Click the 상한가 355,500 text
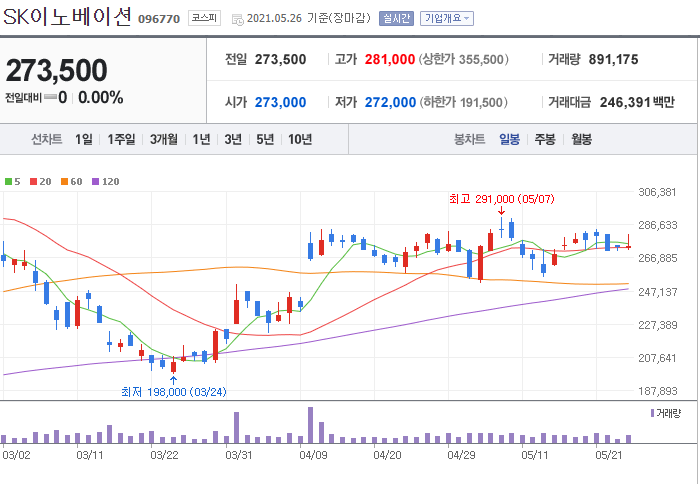This screenshot has width=700, height=484. click(x=463, y=59)
